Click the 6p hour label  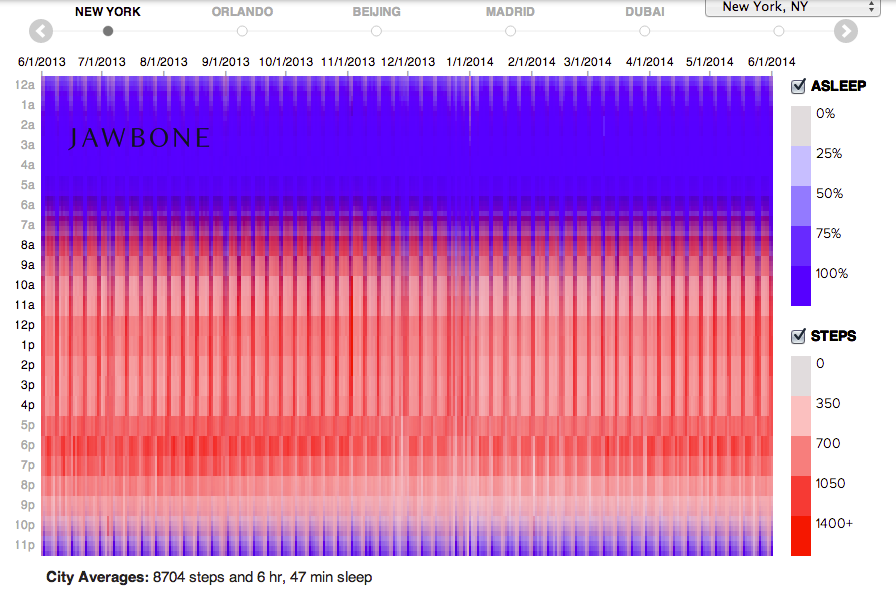(x=27, y=445)
